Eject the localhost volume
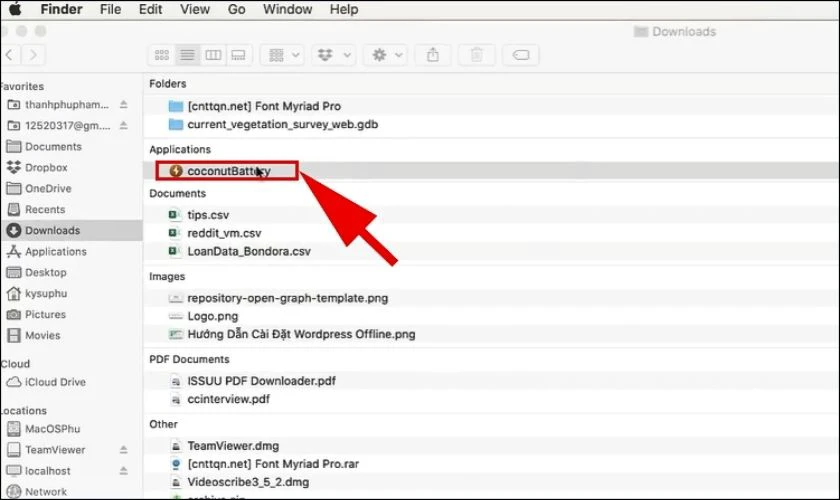 click(123, 471)
